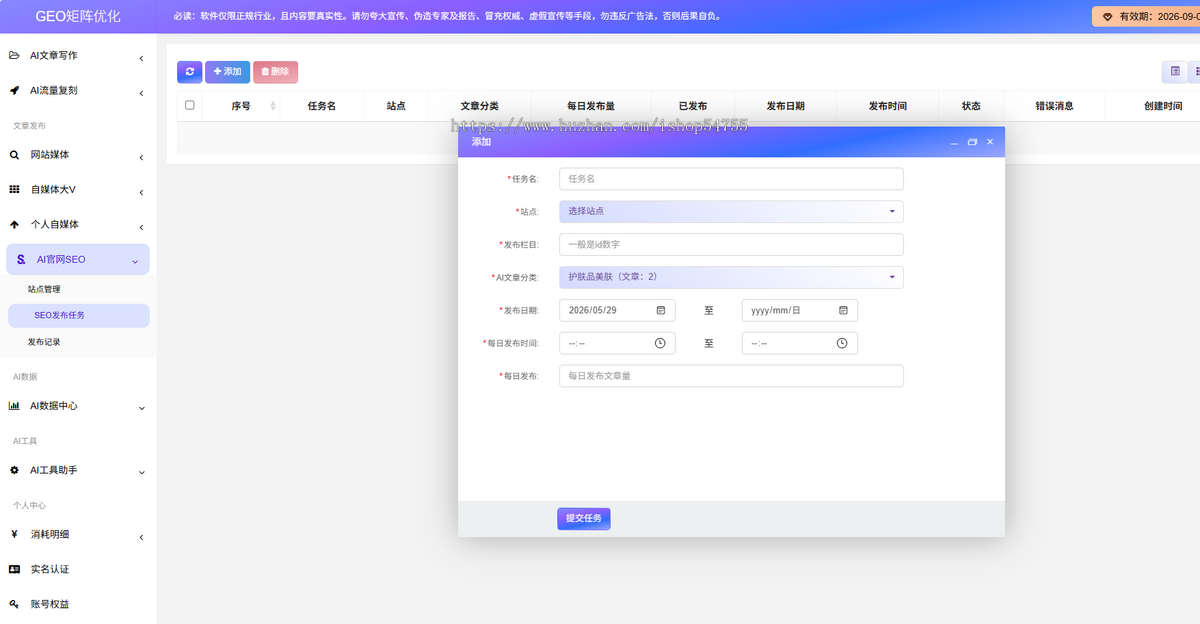The image size is (1200, 624).
Task: Click the 有效期 validity badge
Action: (1146, 17)
